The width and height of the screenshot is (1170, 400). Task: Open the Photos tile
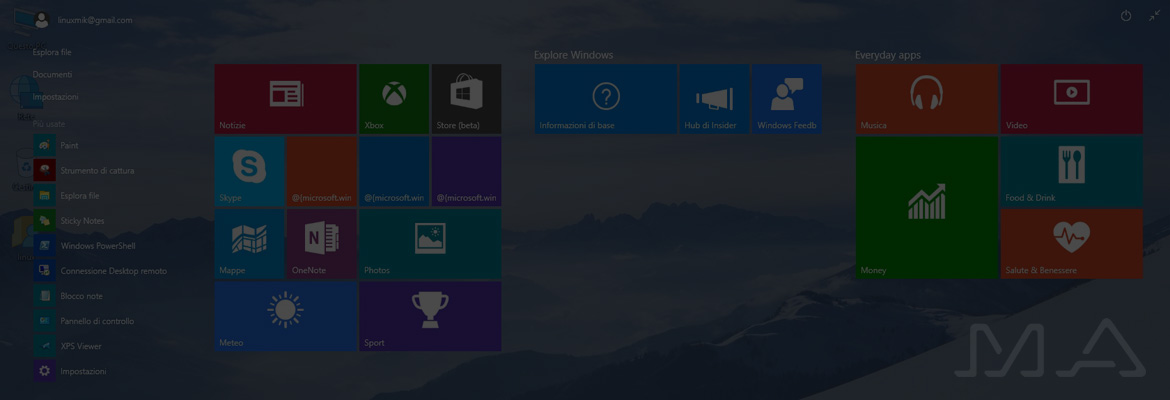[431, 243]
